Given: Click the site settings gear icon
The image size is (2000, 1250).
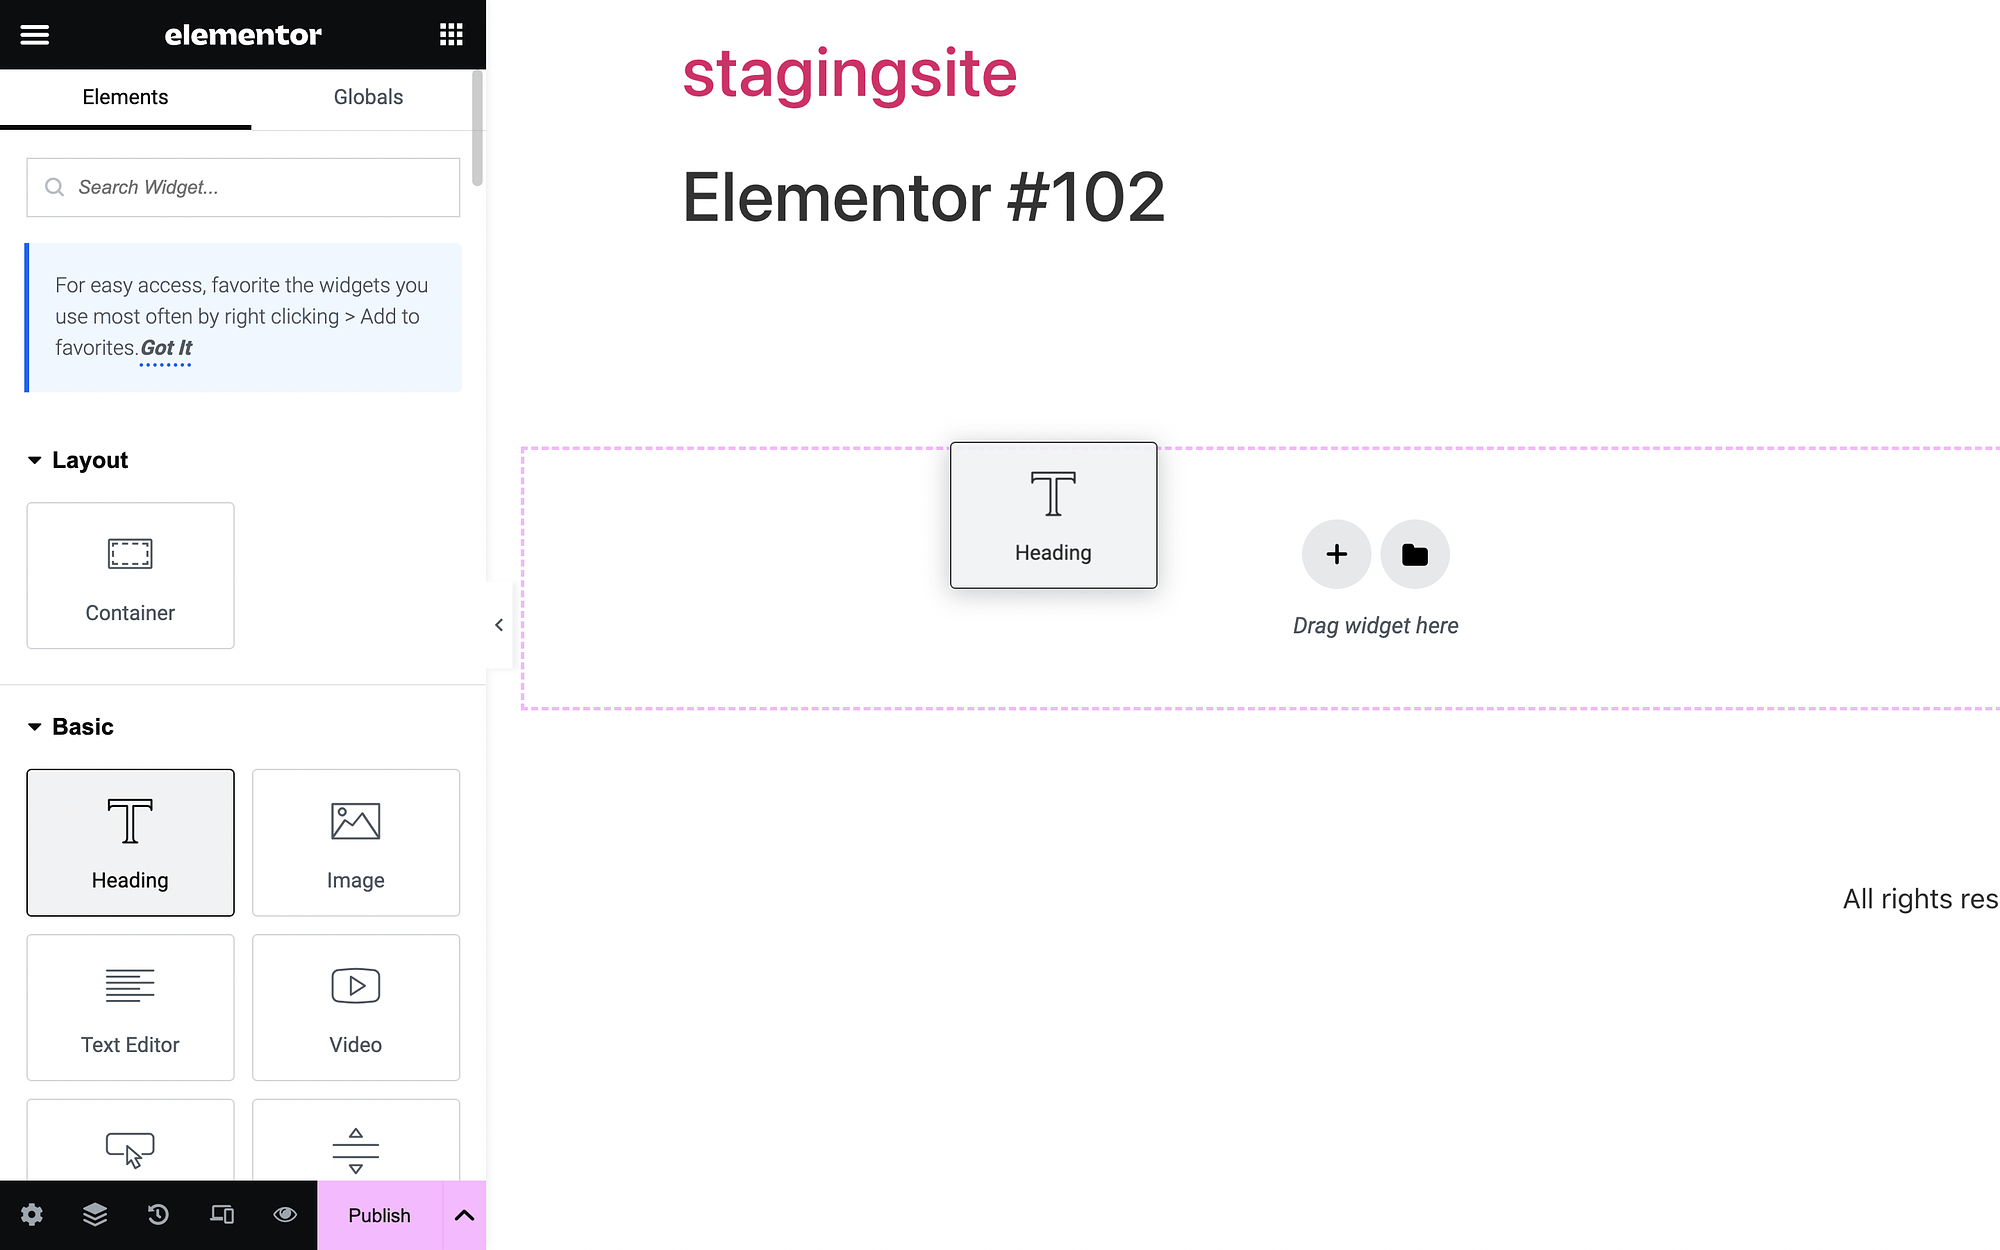Looking at the screenshot, I should coord(32,1214).
